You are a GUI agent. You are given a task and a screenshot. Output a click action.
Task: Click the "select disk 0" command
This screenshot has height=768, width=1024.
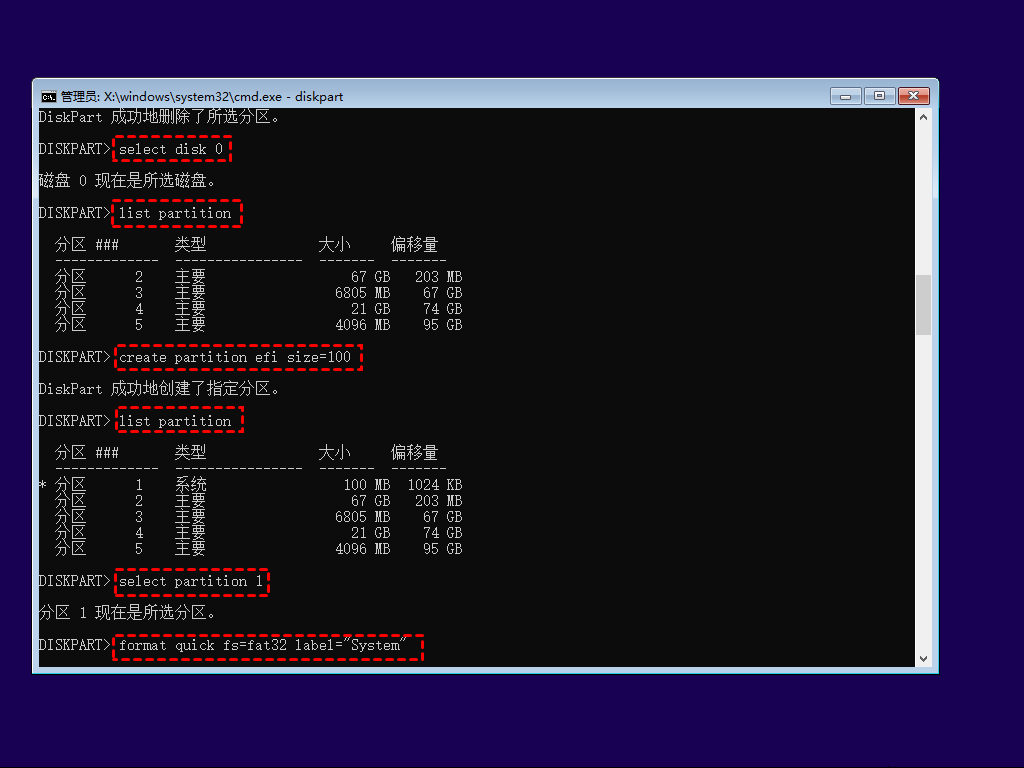(x=171, y=149)
